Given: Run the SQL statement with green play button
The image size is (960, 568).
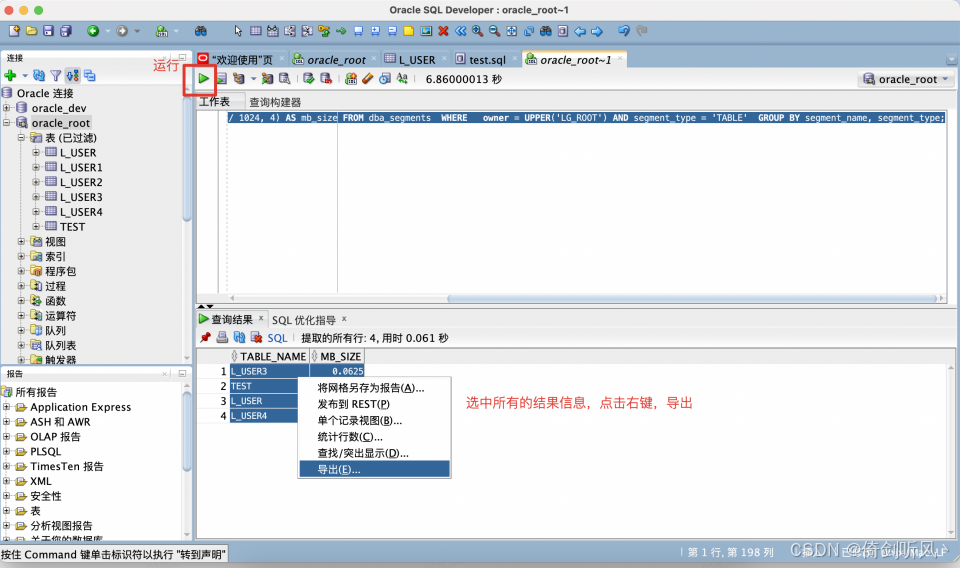Looking at the screenshot, I should 204,78.
